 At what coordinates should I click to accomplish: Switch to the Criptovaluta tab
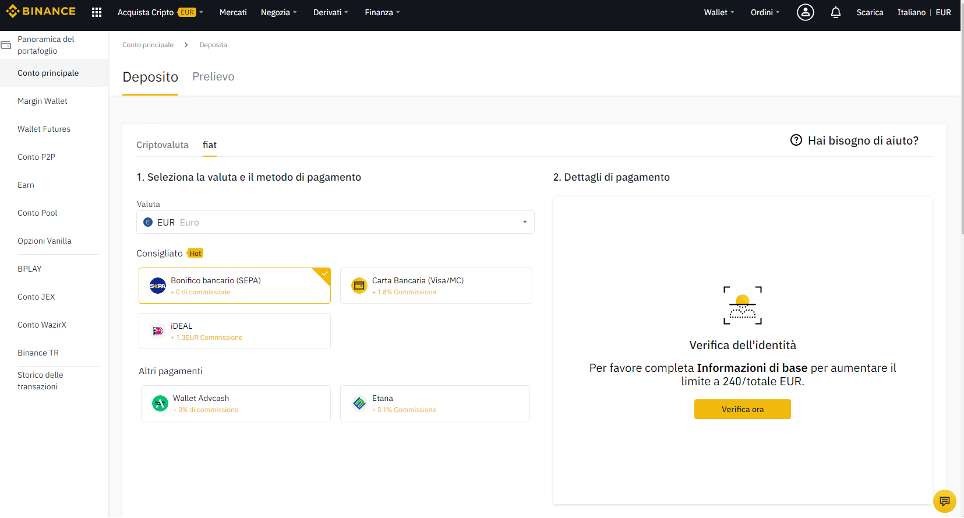pos(162,145)
